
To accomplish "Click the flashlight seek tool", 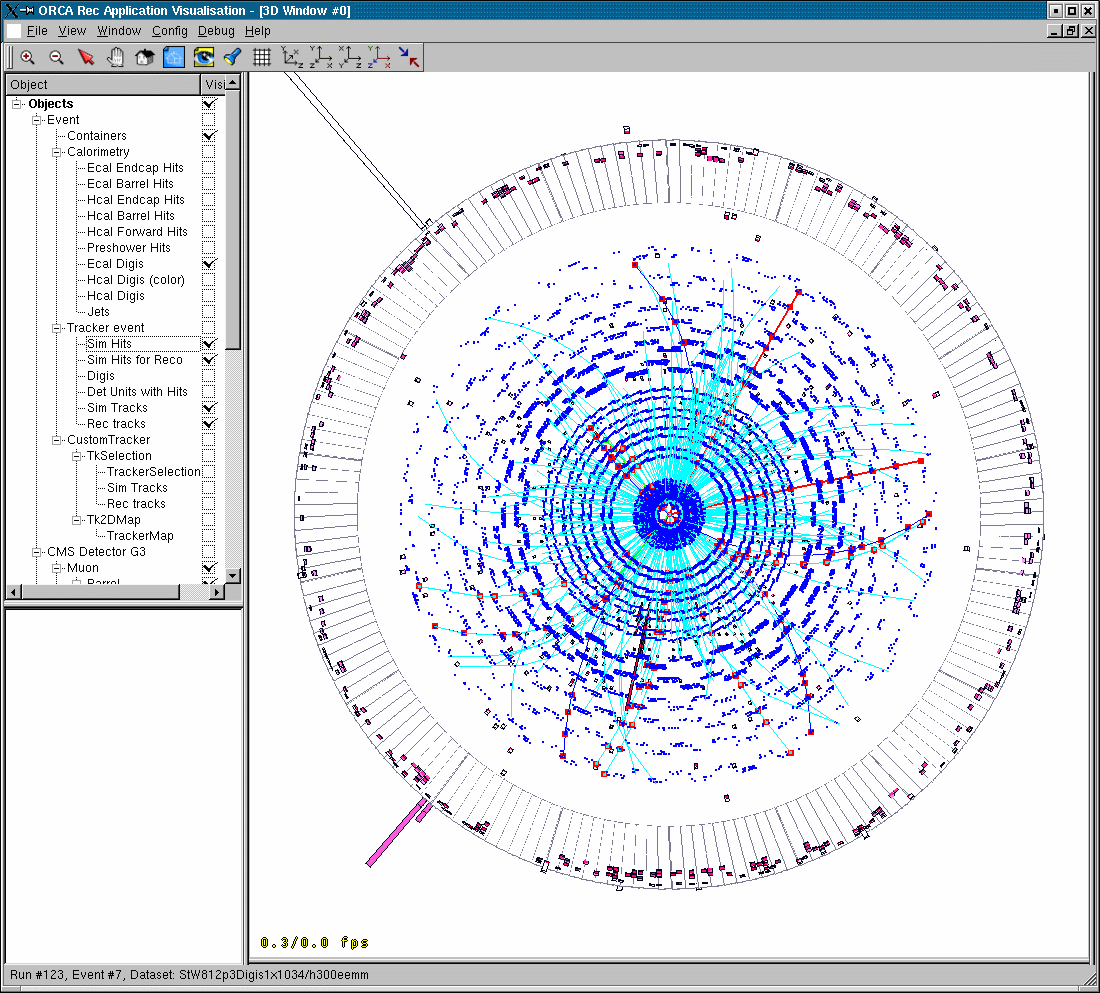I will pos(232,58).
